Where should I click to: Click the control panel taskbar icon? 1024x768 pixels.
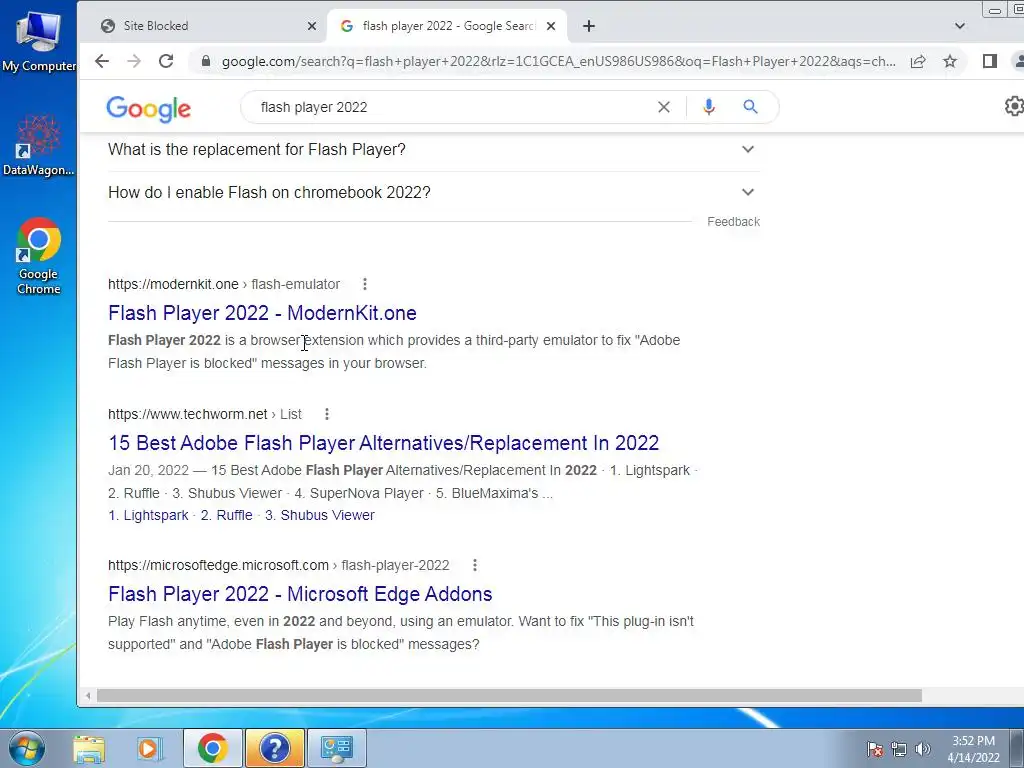click(x=336, y=748)
